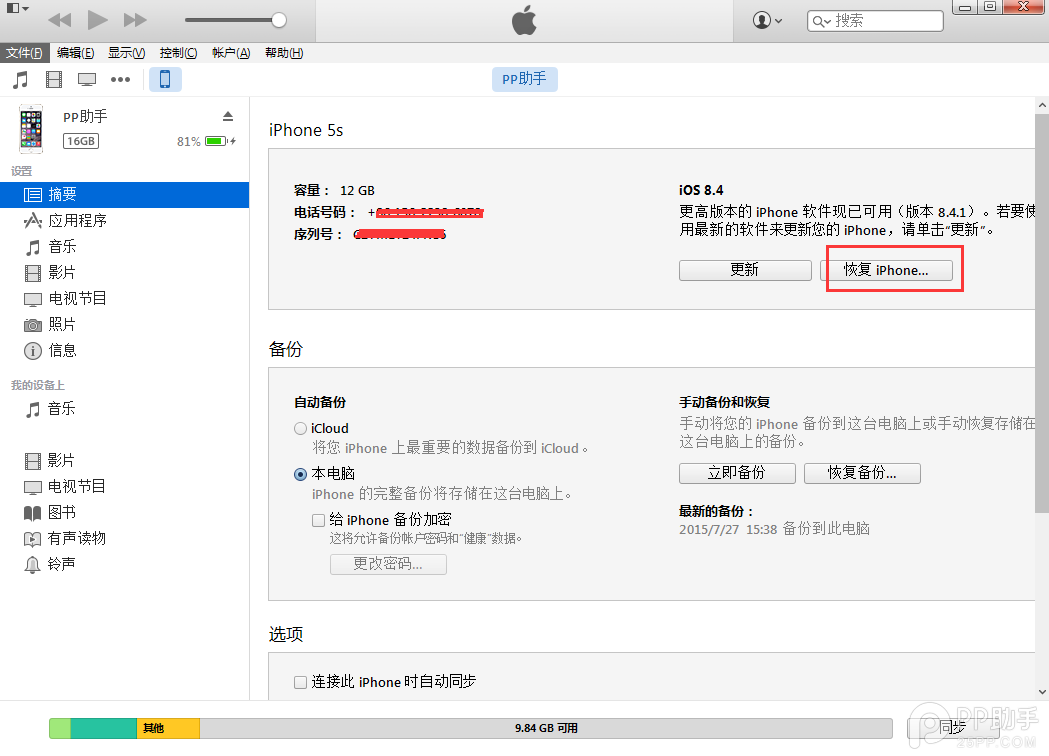Eject the PP助手 device
The width and height of the screenshot is (1049, 756).
coord(227,116)
